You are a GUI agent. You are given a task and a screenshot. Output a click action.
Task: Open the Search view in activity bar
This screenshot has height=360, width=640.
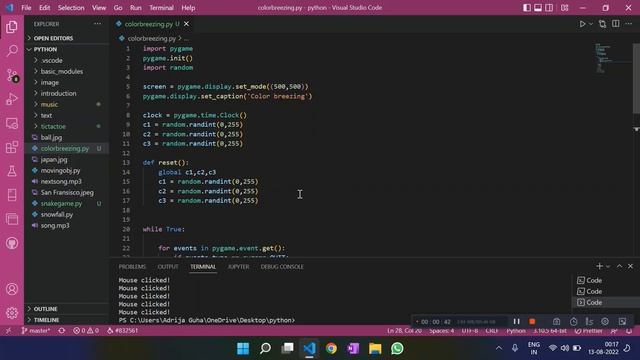(x=12, y=51)
